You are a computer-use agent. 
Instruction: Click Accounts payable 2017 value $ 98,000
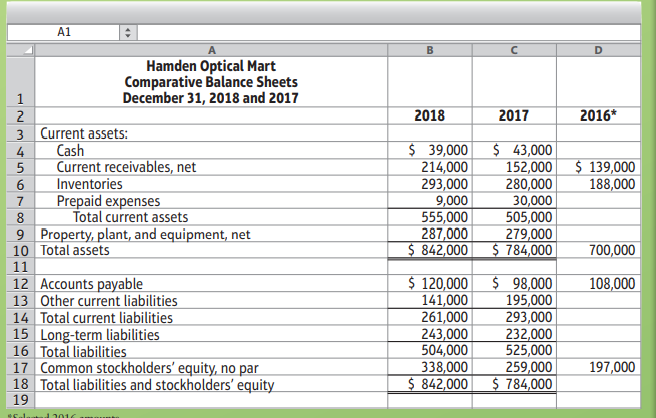[x=514, y=283]
